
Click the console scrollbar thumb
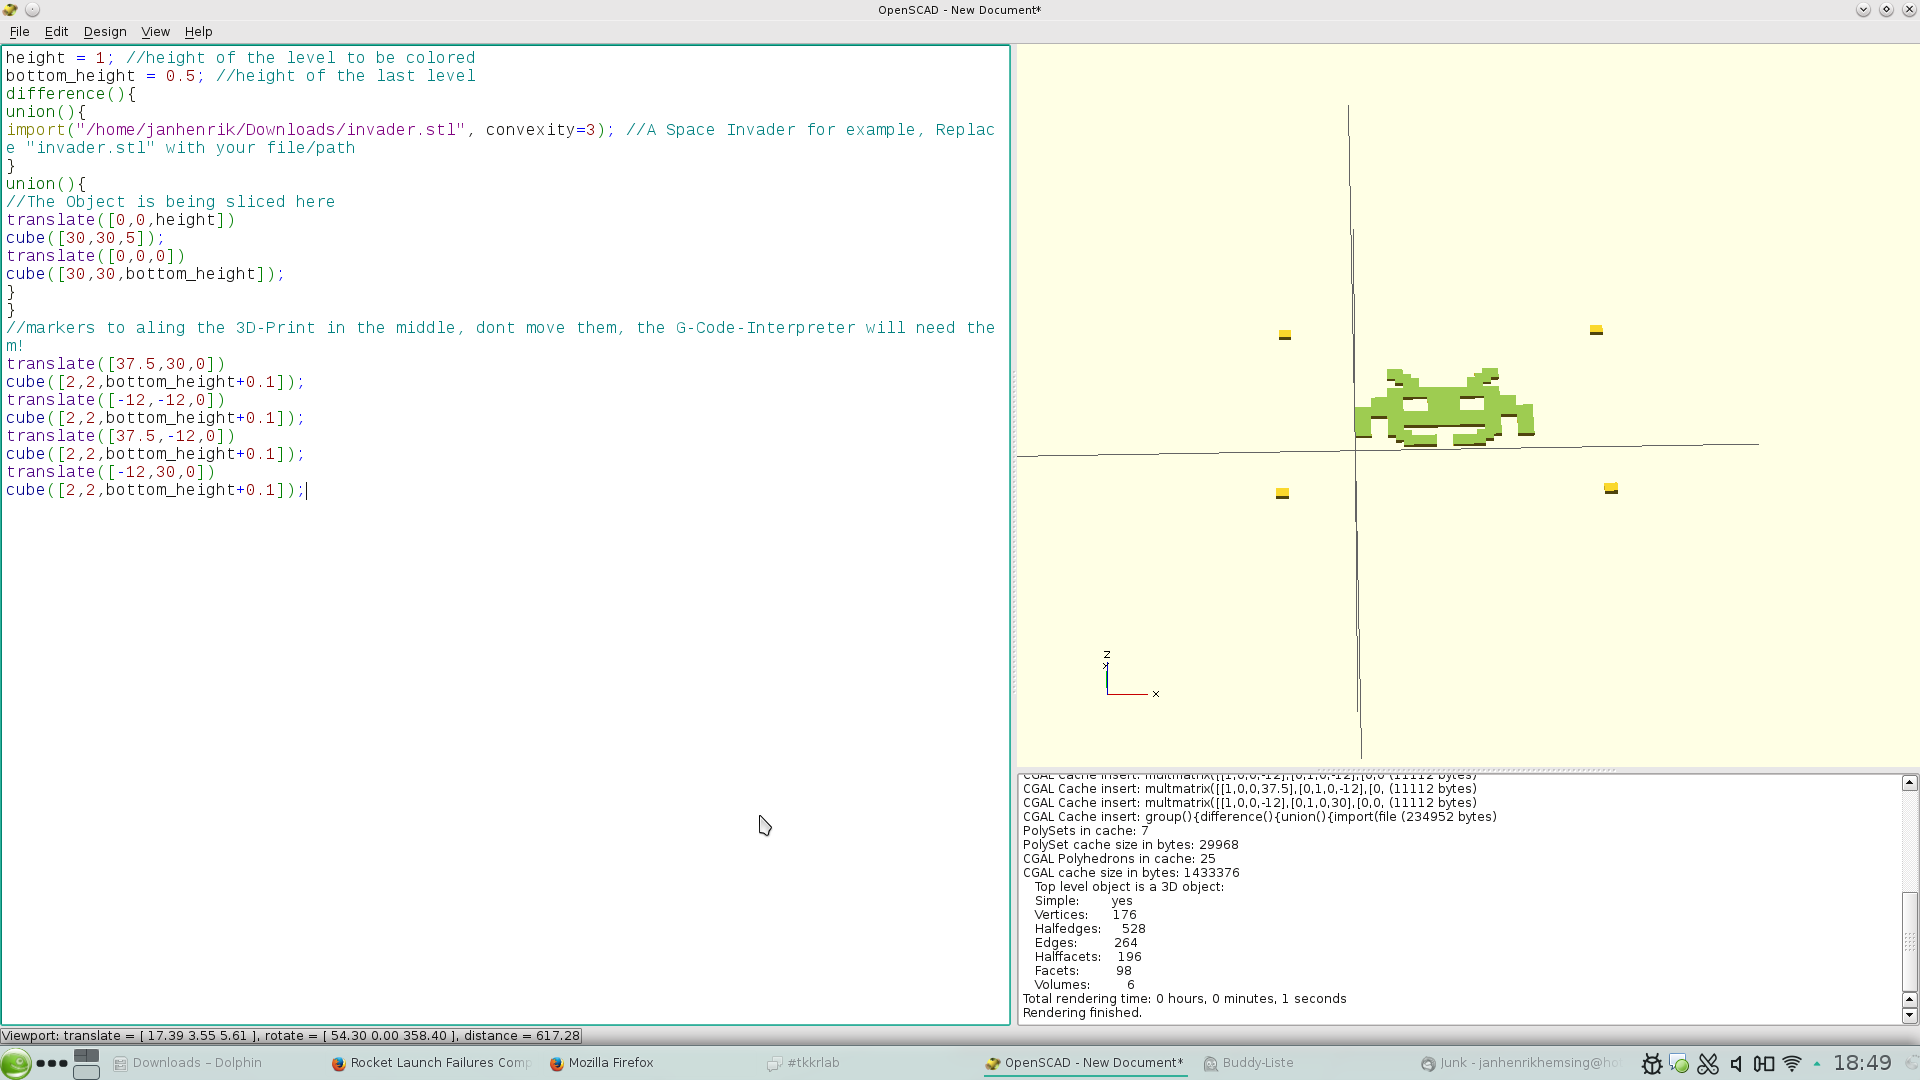point(1909,941)
